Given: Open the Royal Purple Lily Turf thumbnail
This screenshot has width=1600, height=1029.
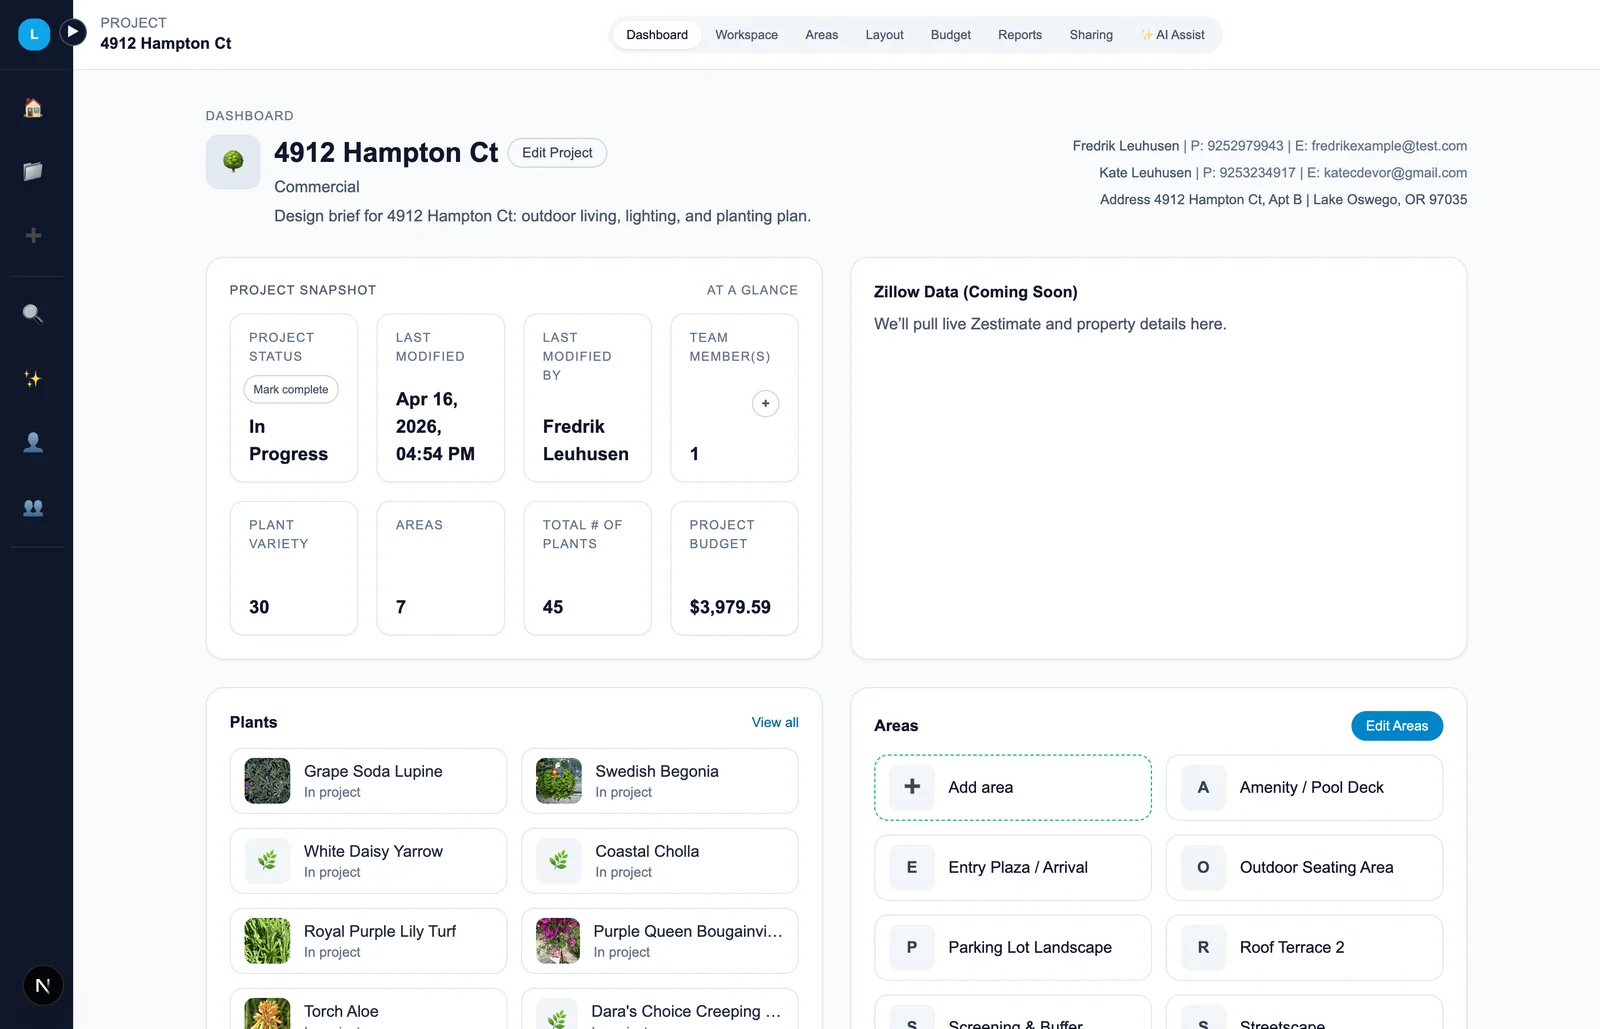Looking at the screenshot, I should coord(267,941).
